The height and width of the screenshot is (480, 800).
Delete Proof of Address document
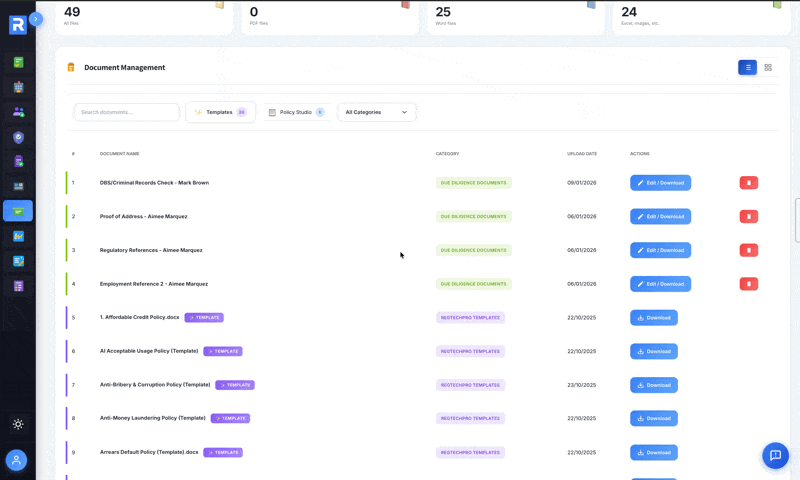click(x=748, y=216)
